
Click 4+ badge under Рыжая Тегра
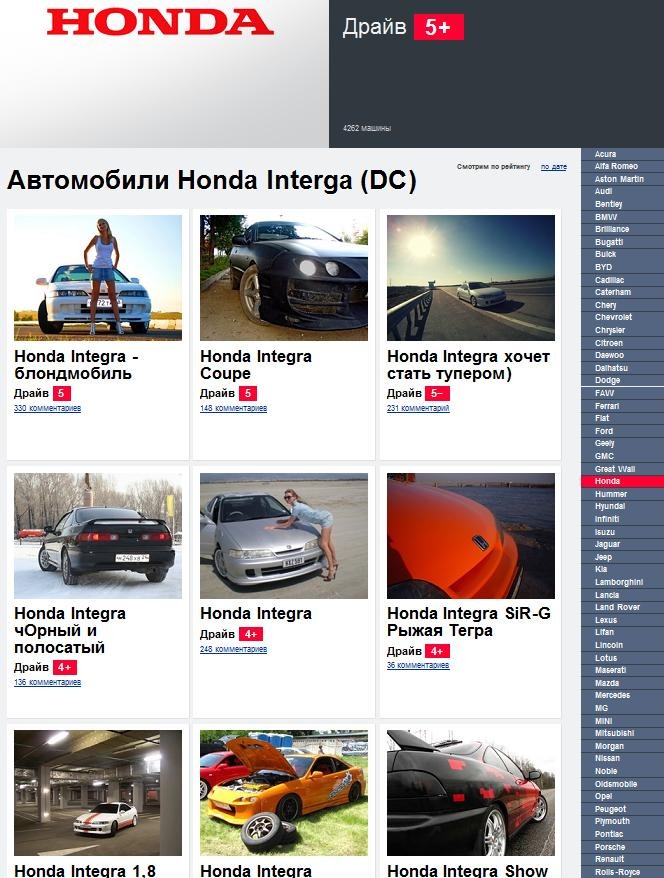pyautogui.click(x=437, y=651)
